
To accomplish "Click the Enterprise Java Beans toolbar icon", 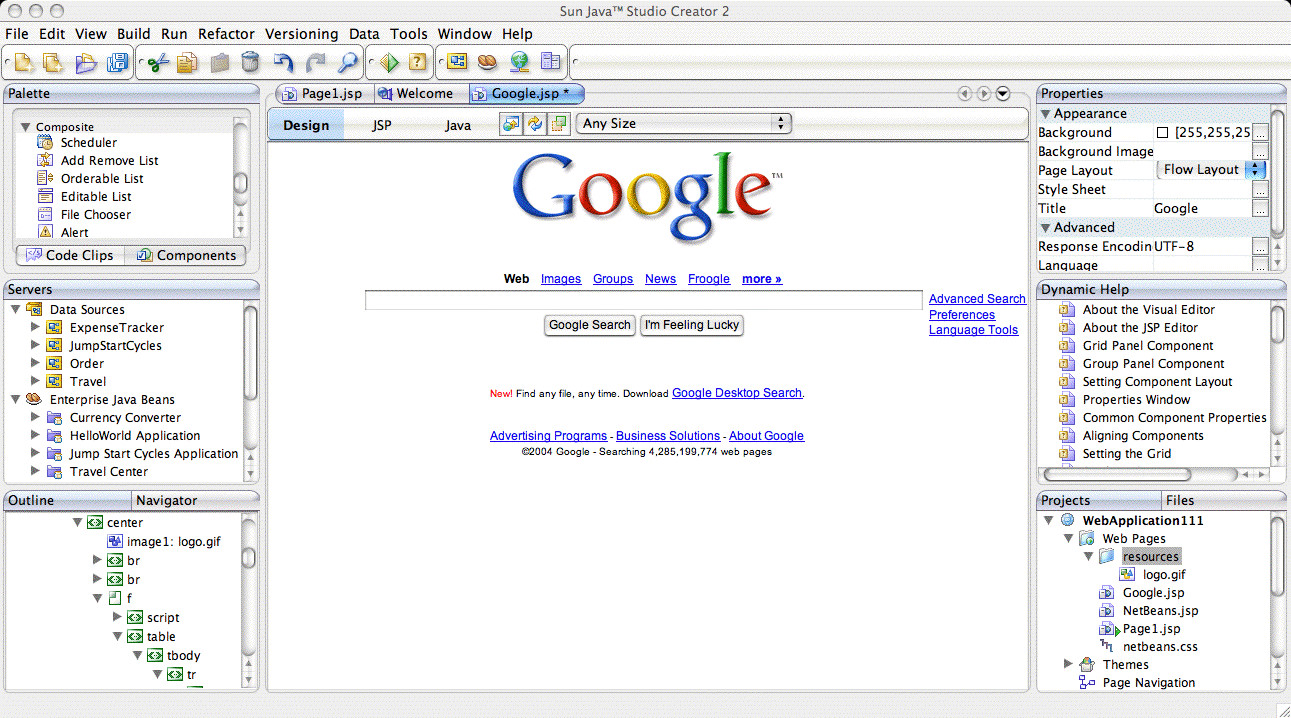I will pos(487,63).
